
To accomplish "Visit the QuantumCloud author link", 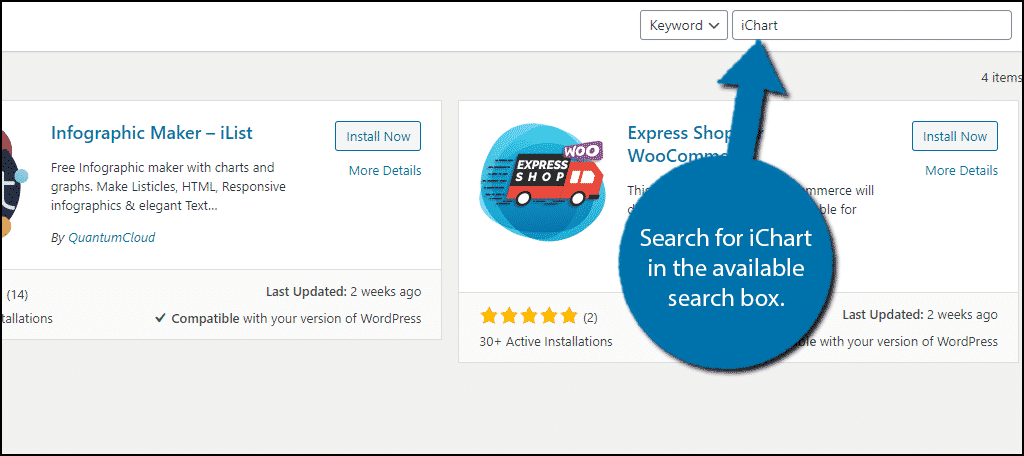I will pyautogui.click(x=112, y=238).
